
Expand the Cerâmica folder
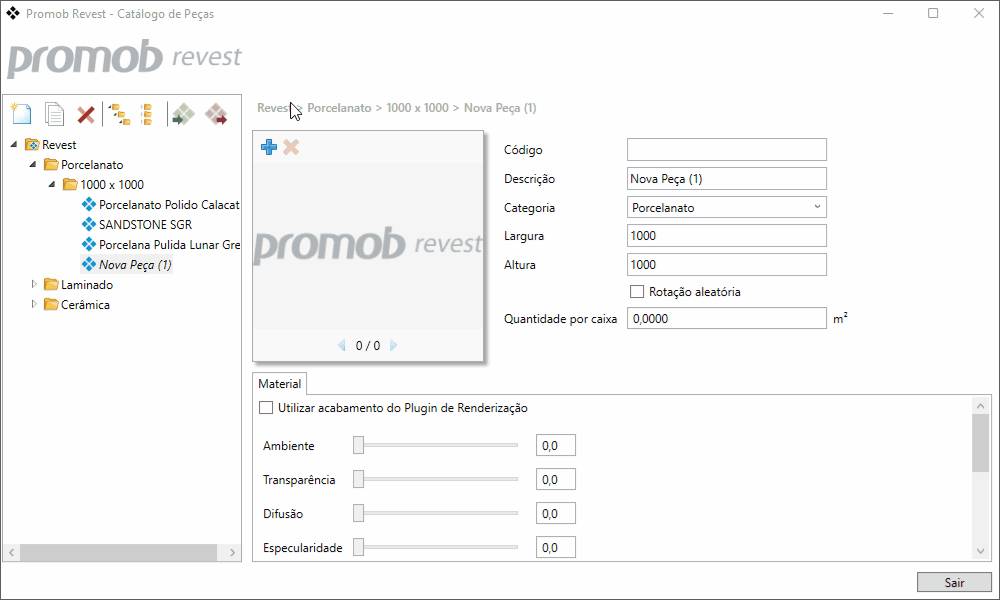click(34, 304)
